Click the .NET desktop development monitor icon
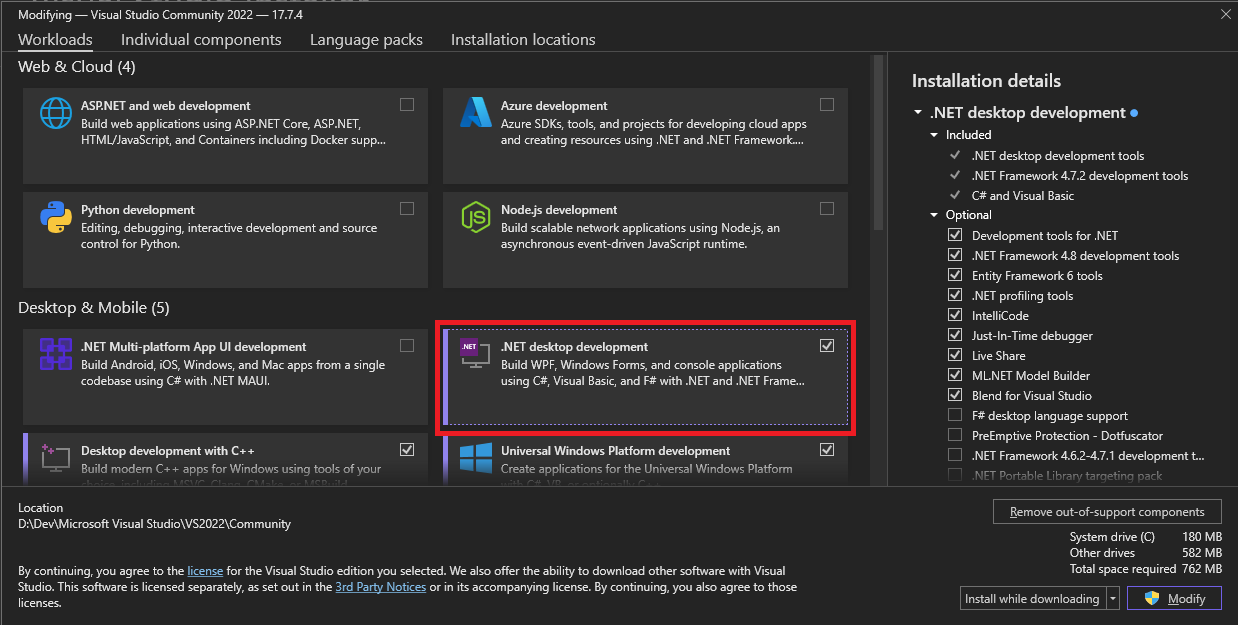The image size is (1238, 625). pos(474,354)
